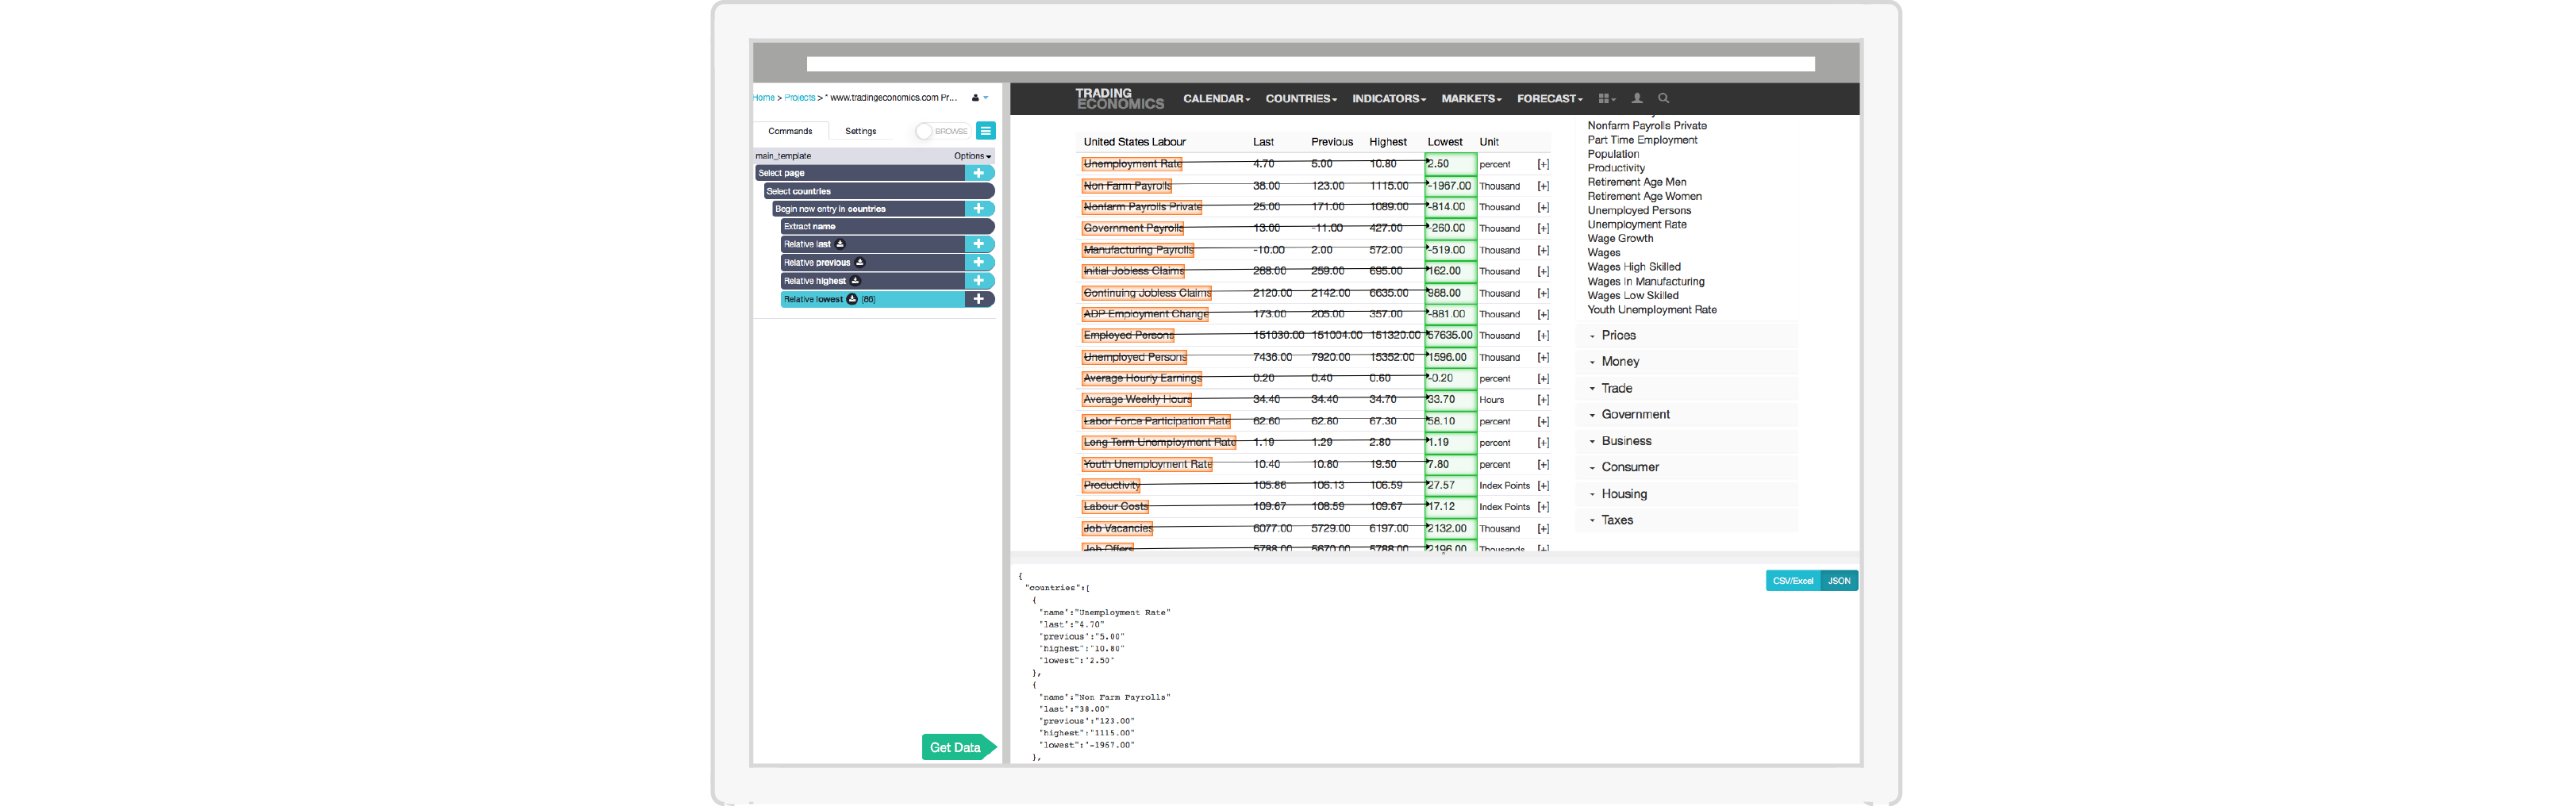This screenshot has width=2576, height=806.
Task: Click plus on Begin new entry in countries
Action: pyautogui.click(x=979, y=208)
